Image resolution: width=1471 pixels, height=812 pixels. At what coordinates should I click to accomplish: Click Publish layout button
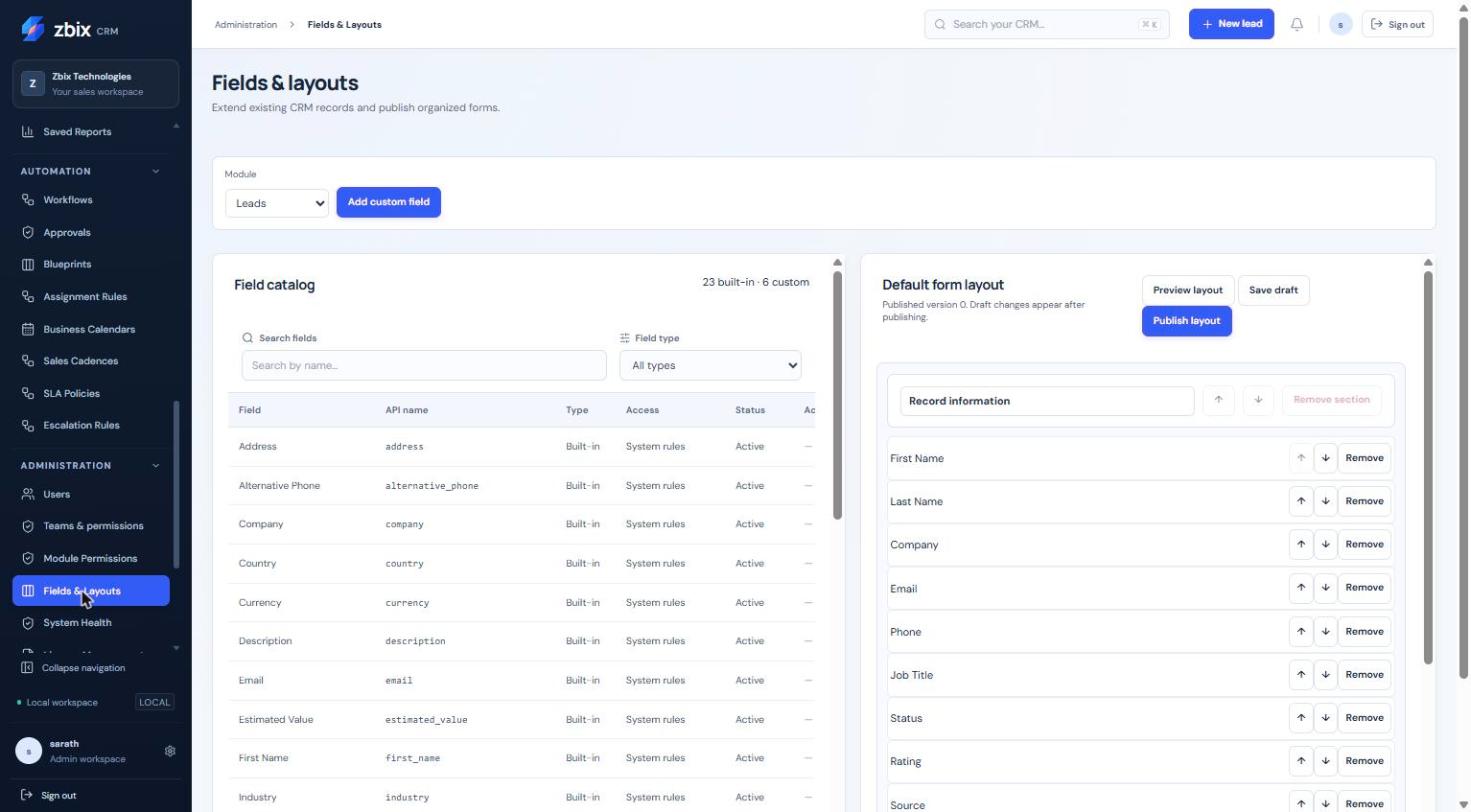pyautogui.click(x=1187, y=321)
